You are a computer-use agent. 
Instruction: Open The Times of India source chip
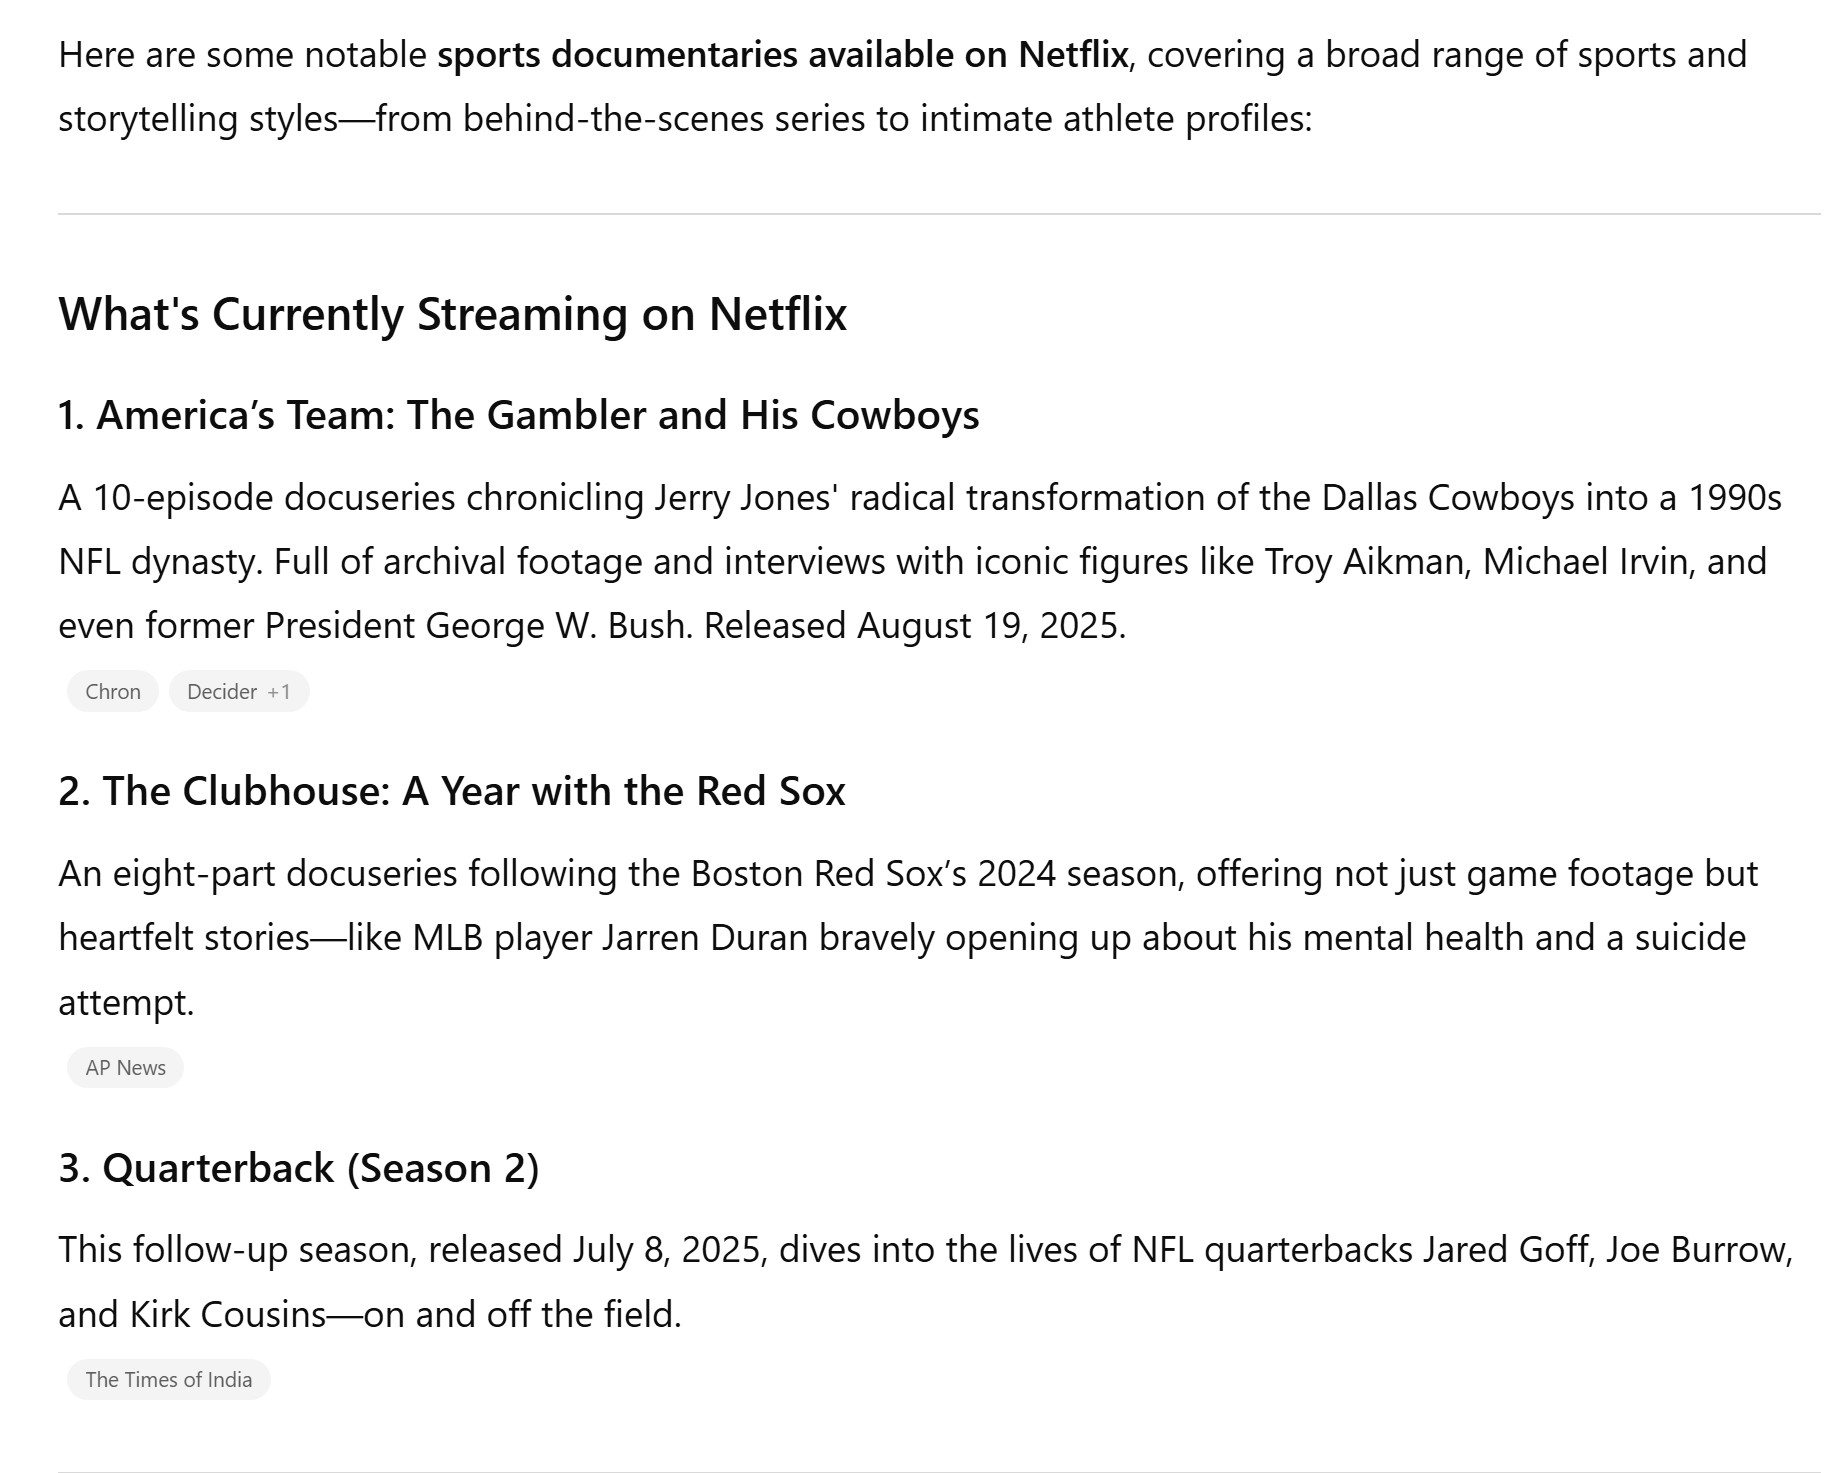click(x=168, y=1379)
